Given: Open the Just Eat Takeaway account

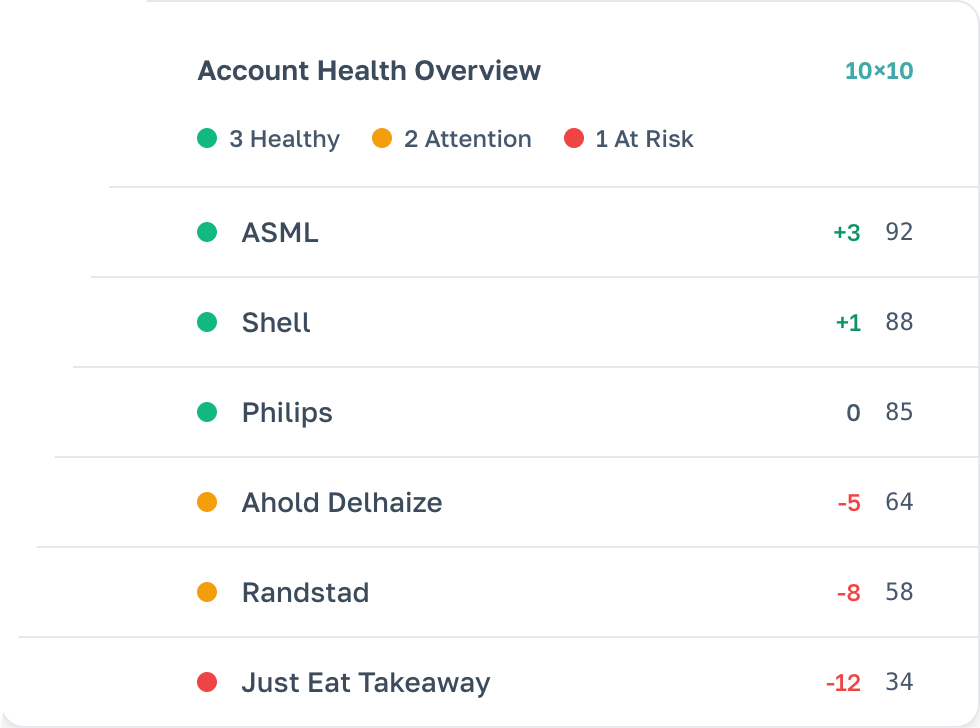Looking at the screenshot, I should click(x=366, y=683).
